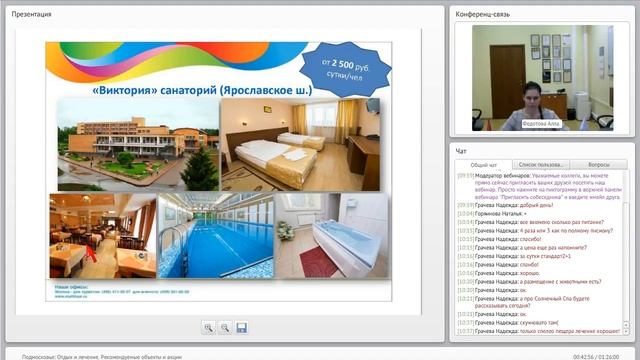Click message а размещение с животными есть?
This screenshot has width=640, height=360.
529,282
